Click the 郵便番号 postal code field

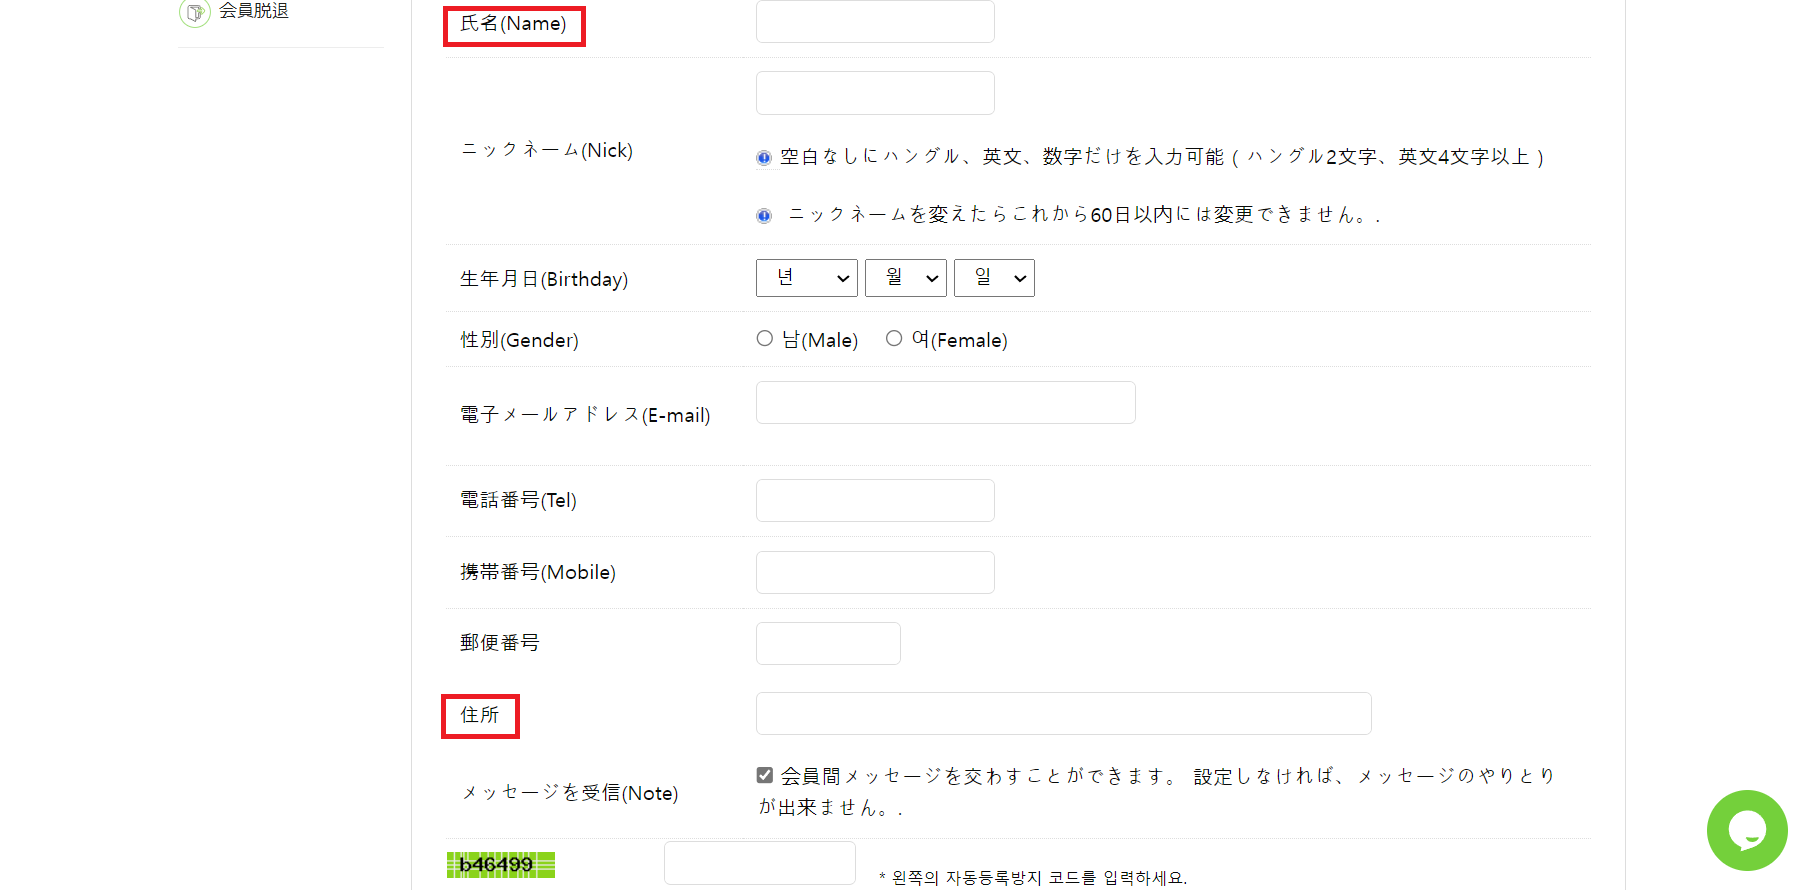pos(828,643)
